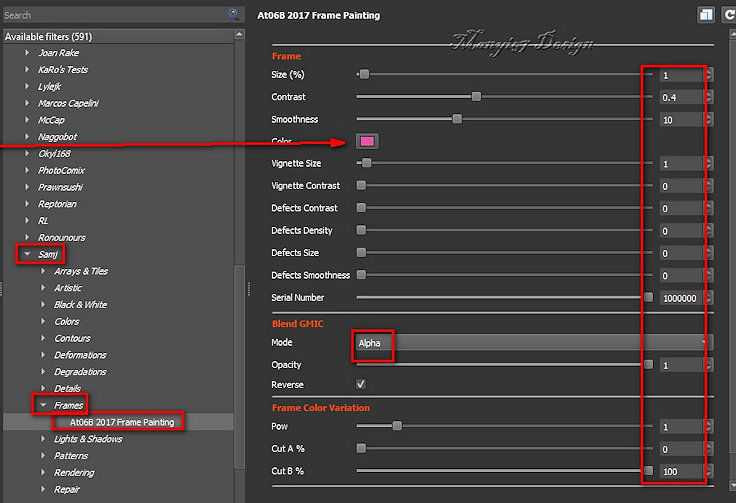Open the Lights & Shadows subfolder

[87, 439]
